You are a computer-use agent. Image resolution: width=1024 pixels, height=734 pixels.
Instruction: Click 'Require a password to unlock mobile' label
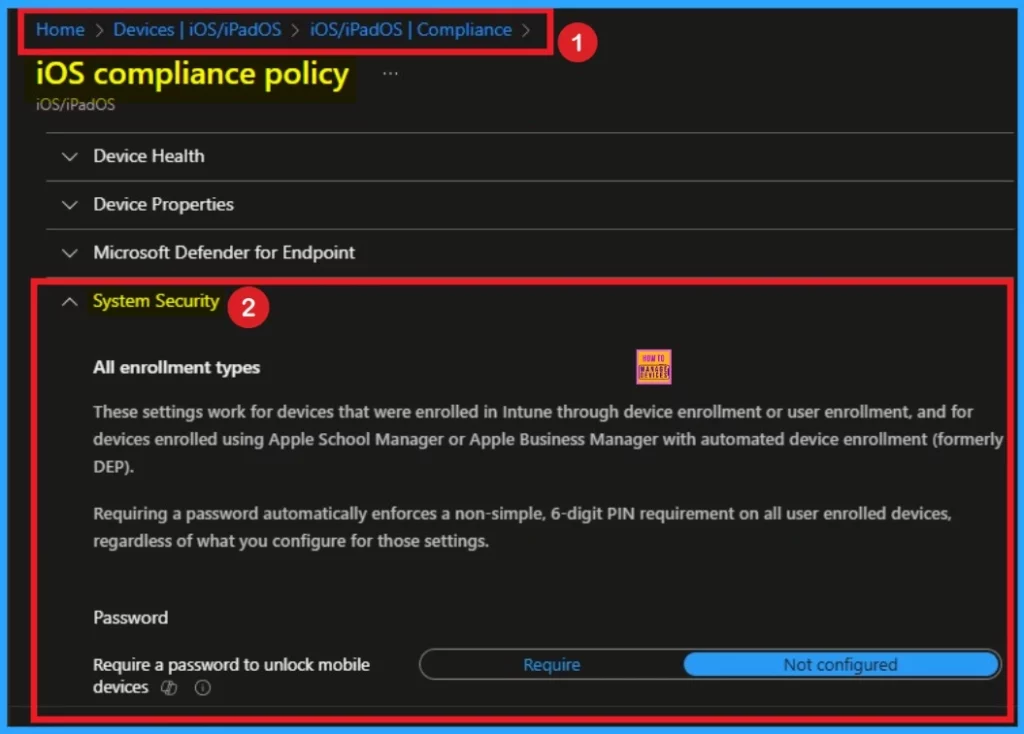tap(231, 665)
